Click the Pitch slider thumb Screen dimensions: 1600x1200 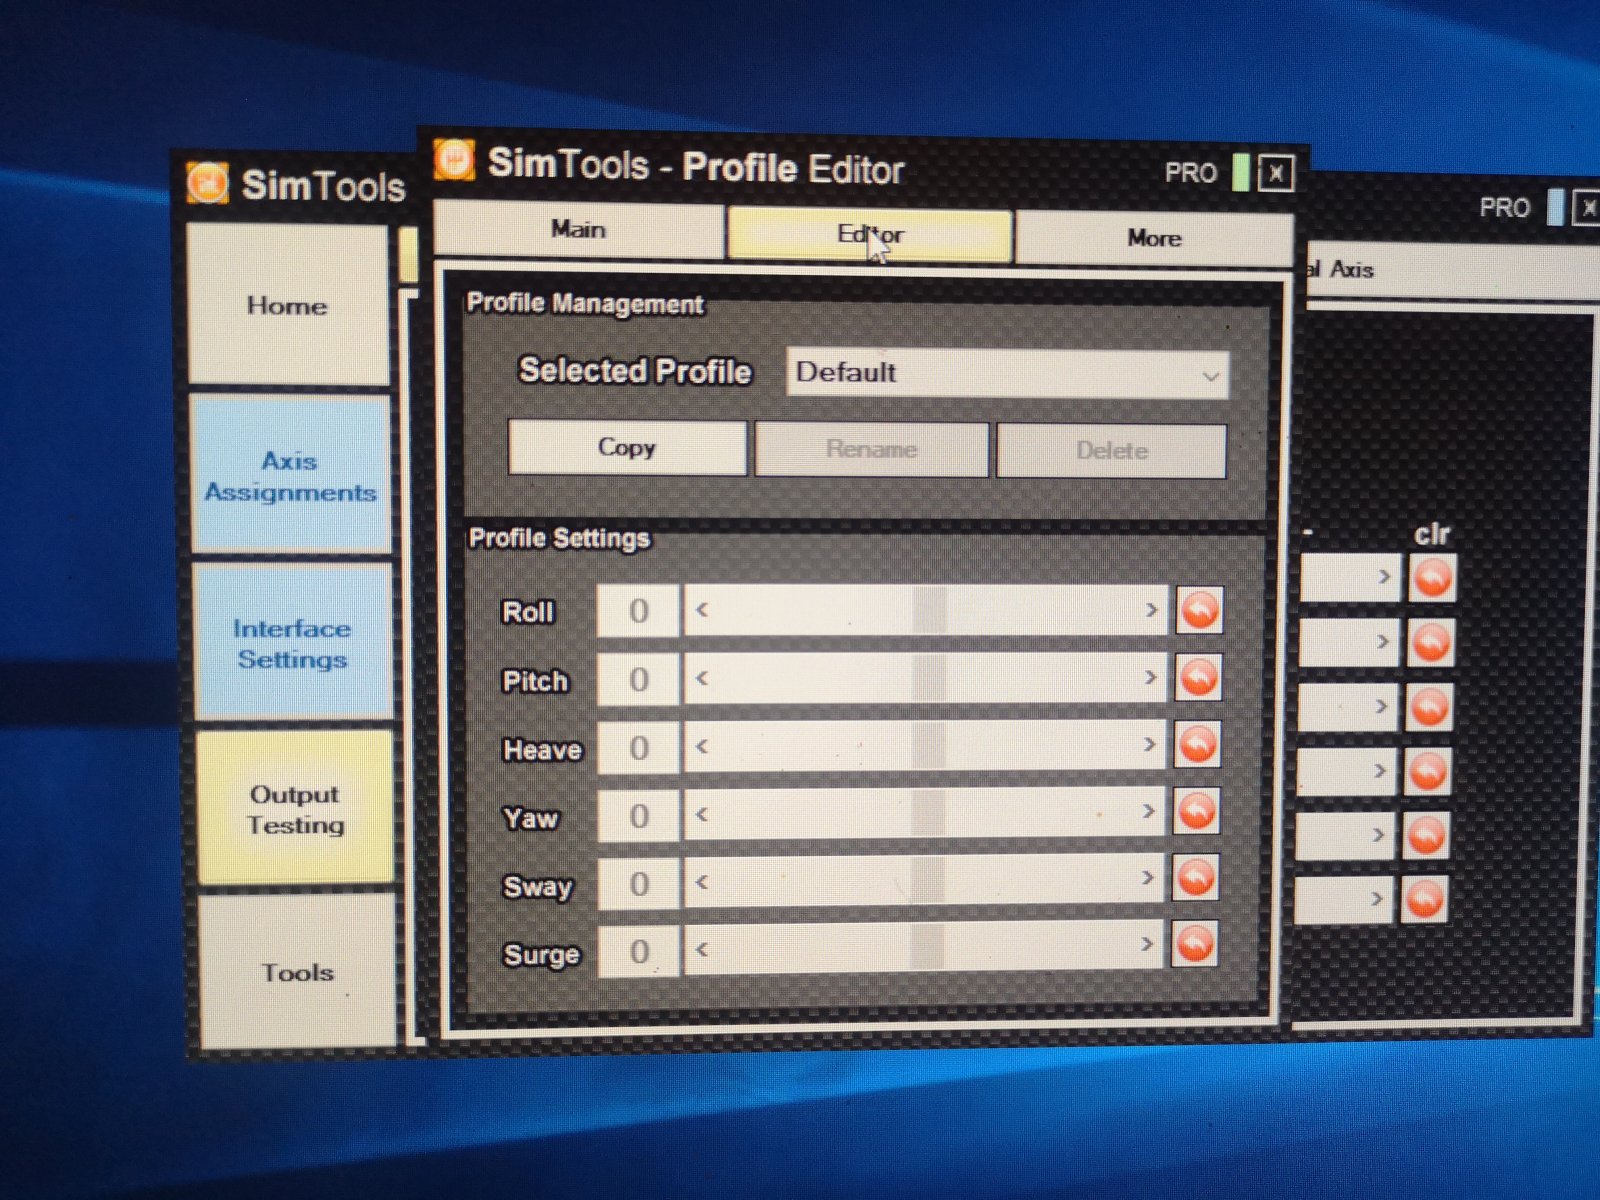click(929, 678)
